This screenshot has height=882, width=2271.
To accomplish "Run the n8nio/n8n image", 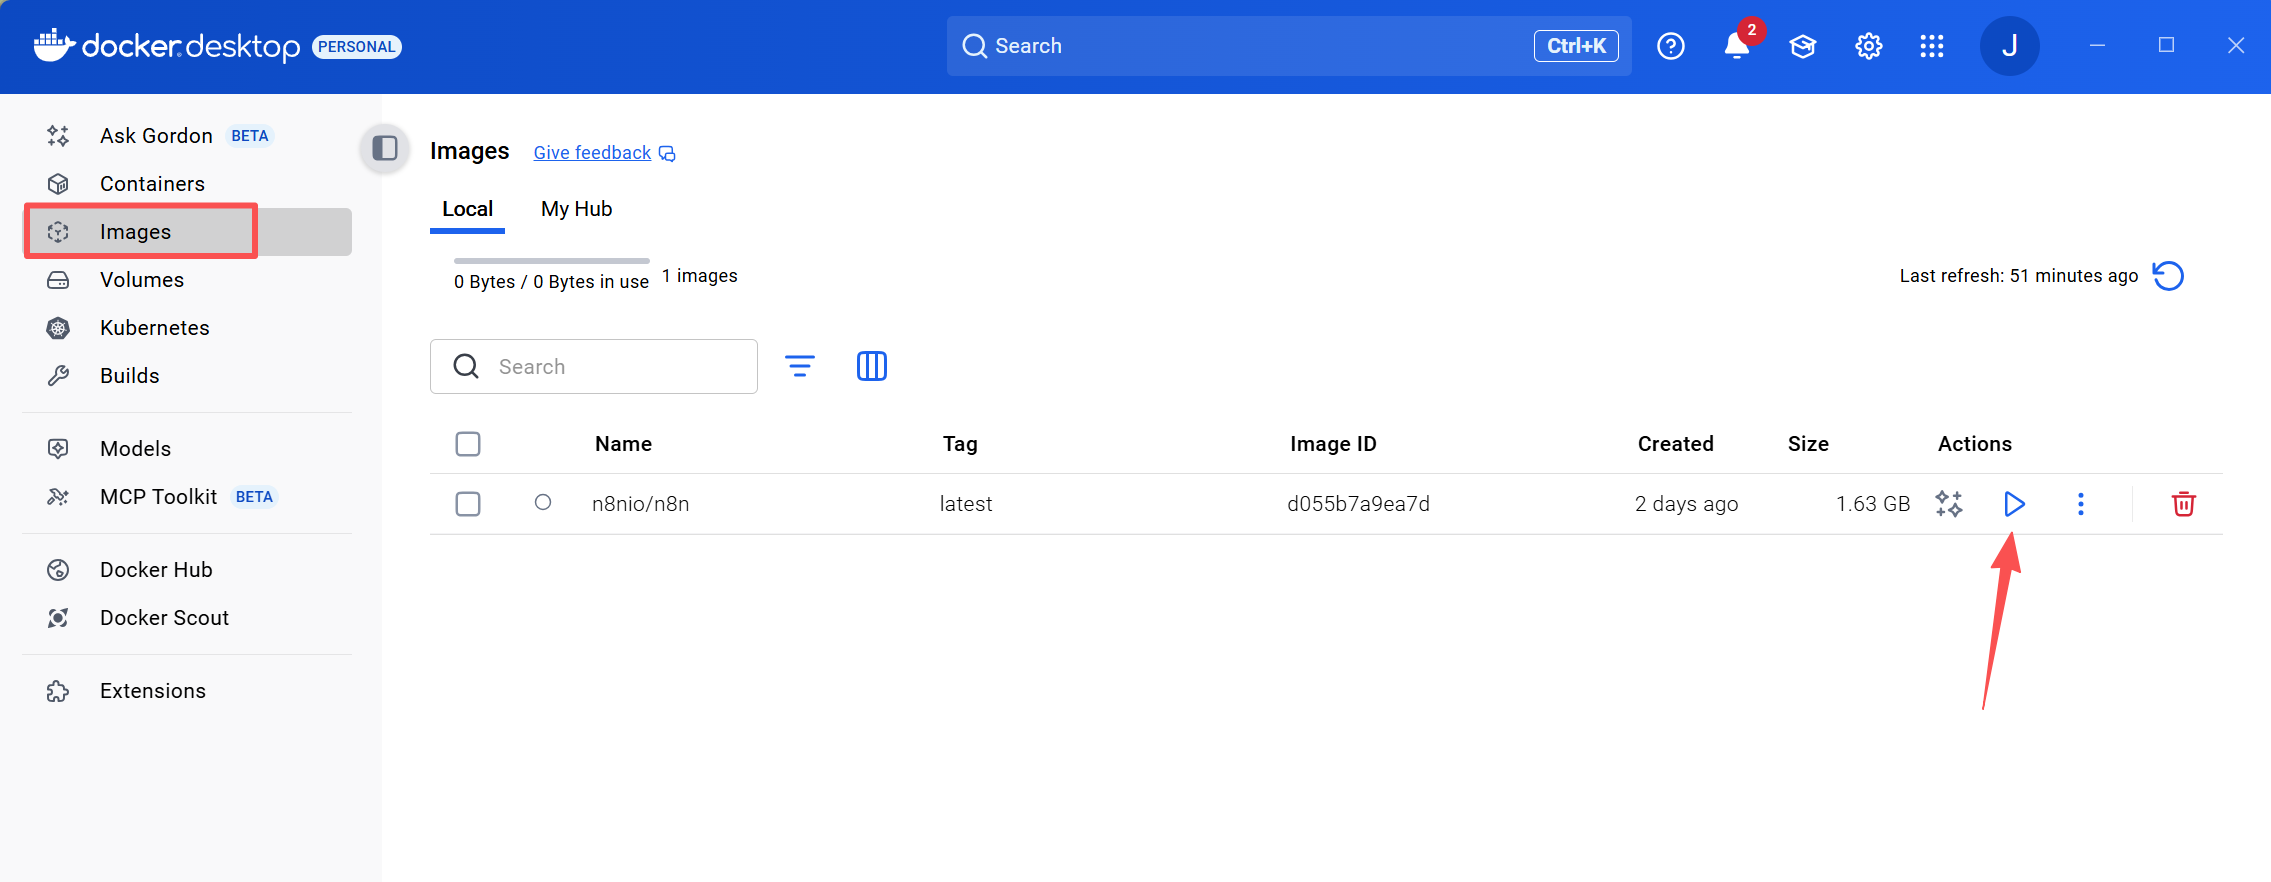I will tap(2015, 504).
